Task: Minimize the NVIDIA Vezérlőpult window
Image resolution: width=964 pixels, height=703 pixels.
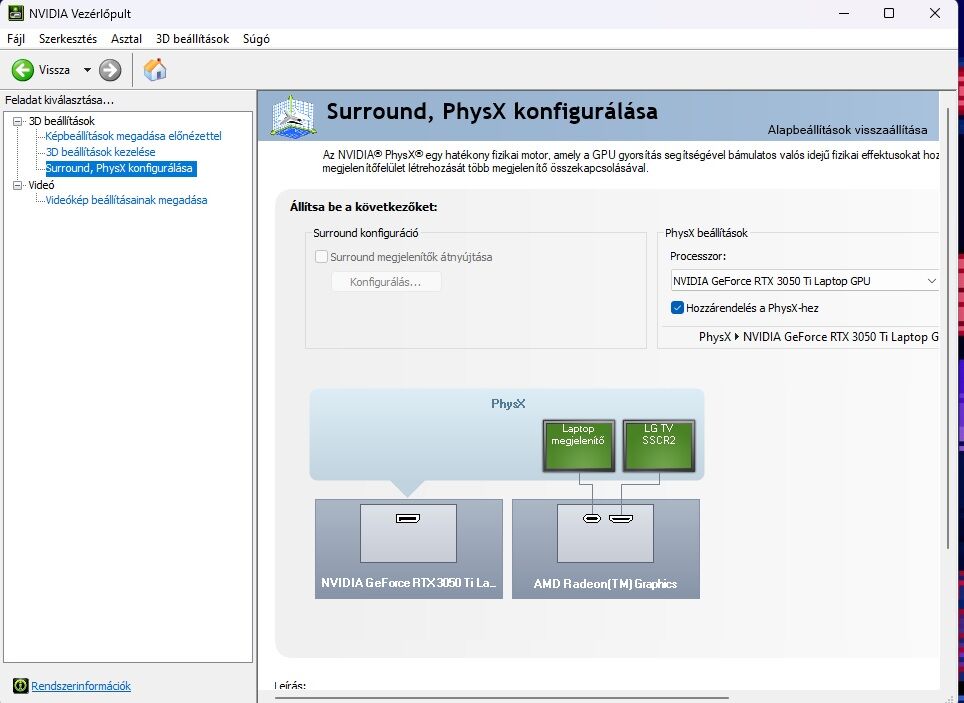Action: (844, 13)
